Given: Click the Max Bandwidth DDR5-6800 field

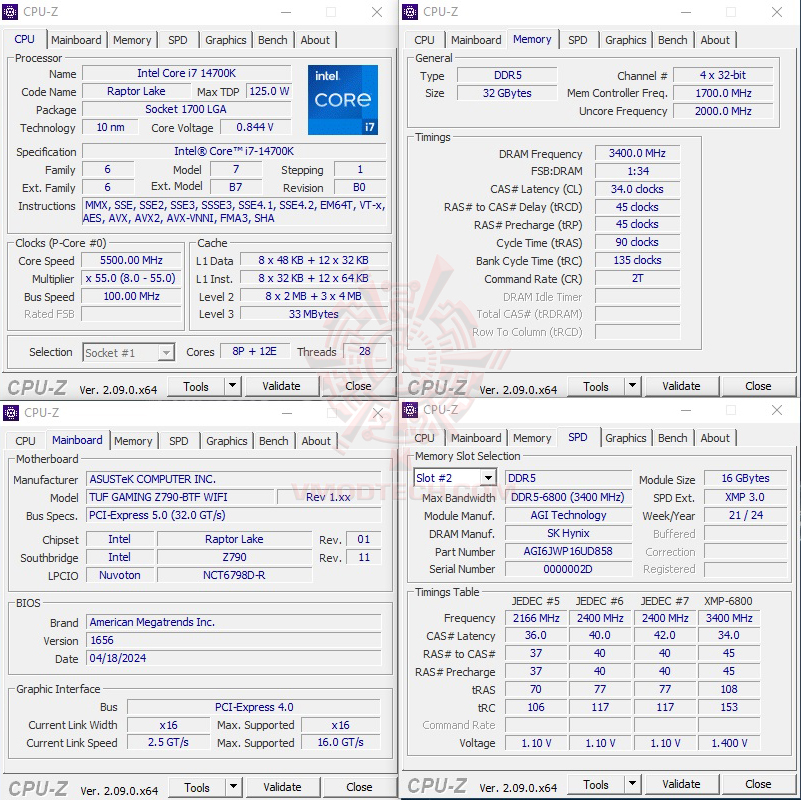Looking at the screenshot, I should (x=568, y=497).
